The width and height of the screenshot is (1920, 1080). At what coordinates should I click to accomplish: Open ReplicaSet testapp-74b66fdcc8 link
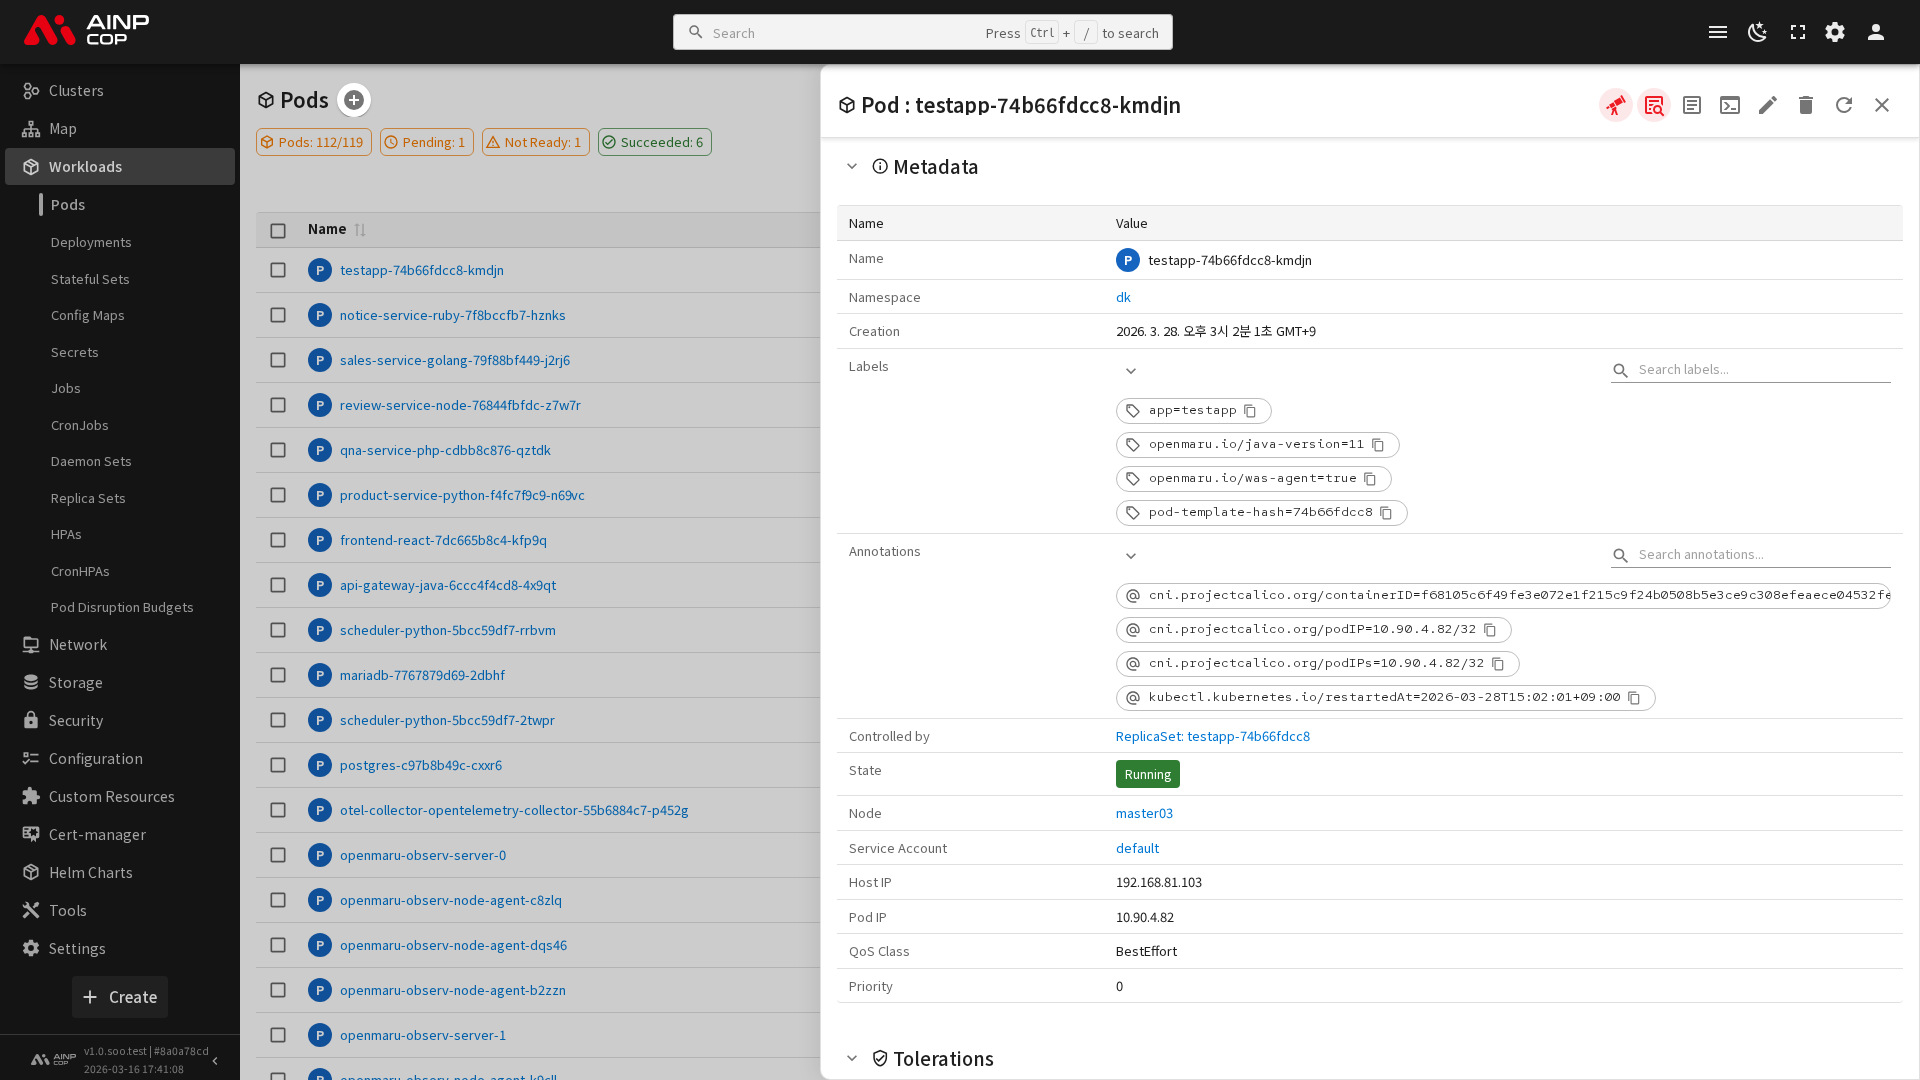tap(1212, 736)
